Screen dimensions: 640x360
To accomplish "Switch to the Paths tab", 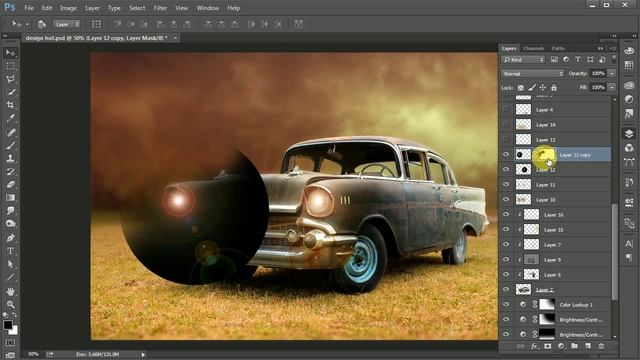I will (x=558, y=48).
